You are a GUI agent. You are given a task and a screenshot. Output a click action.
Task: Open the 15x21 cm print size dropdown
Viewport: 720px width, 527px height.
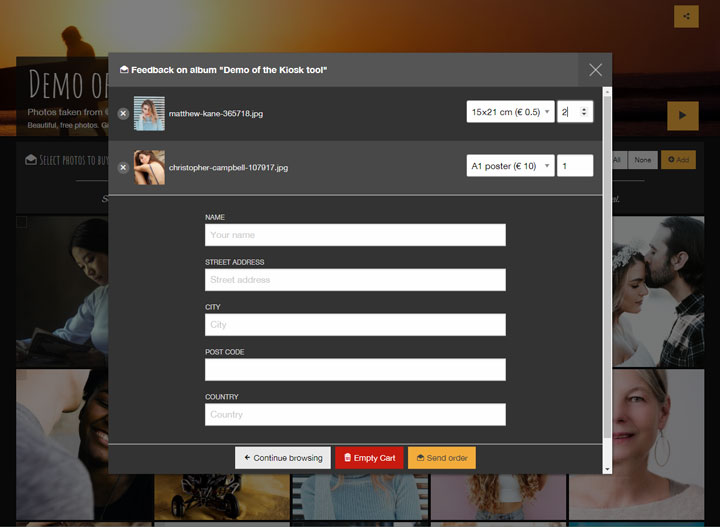(510, 112)
